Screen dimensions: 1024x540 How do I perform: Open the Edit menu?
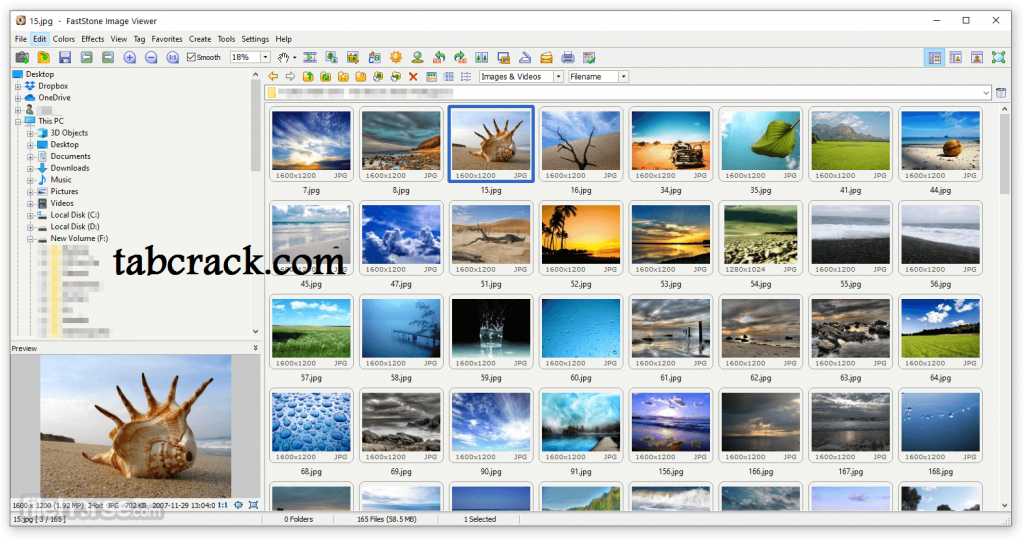click(40, 39)
